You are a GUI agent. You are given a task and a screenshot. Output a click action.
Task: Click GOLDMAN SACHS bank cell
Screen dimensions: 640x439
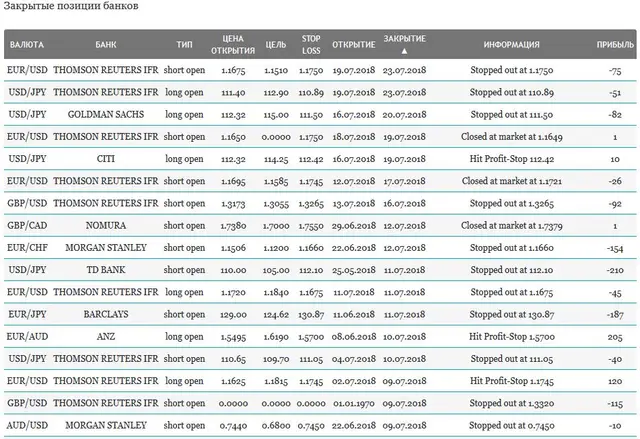pos(106,114)
